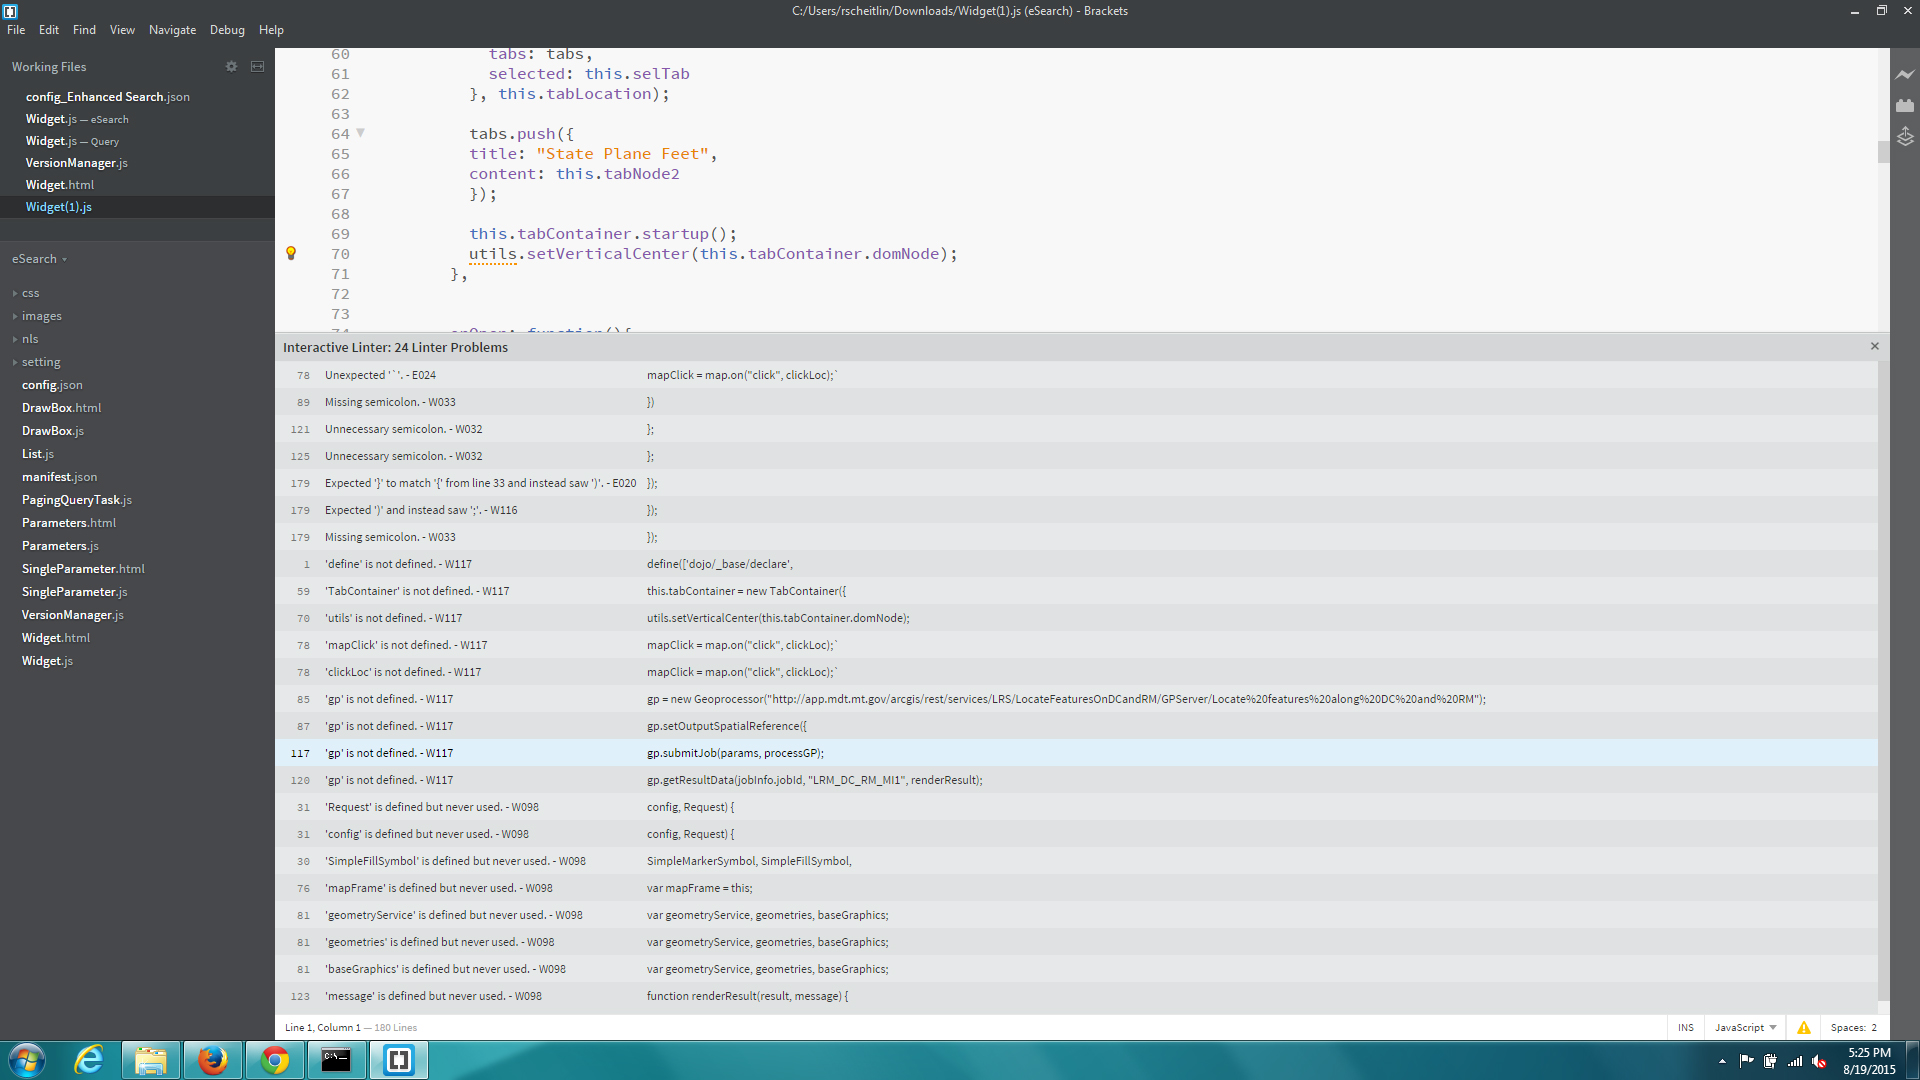The height and width of the screenshot is (1080, 1920).
Task: Select 'utils' is not defined problem
Action: pos(1076,618)
